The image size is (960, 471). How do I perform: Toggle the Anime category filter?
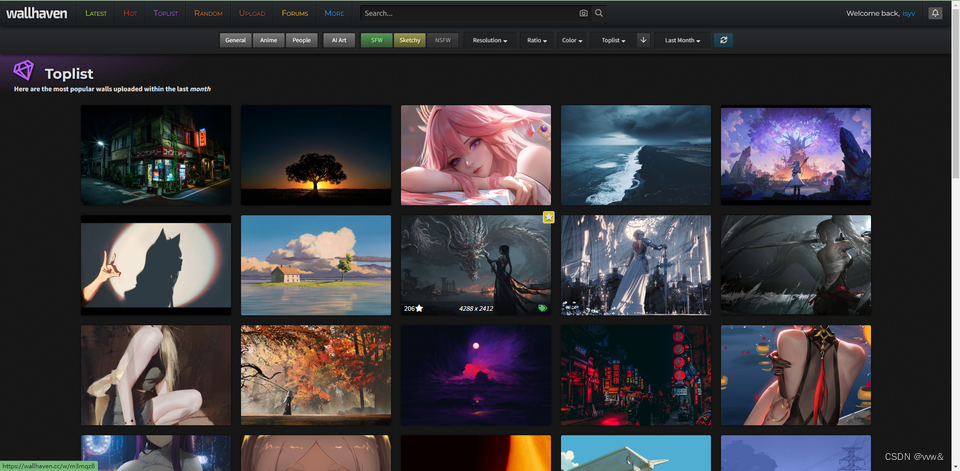pos(268,40)
